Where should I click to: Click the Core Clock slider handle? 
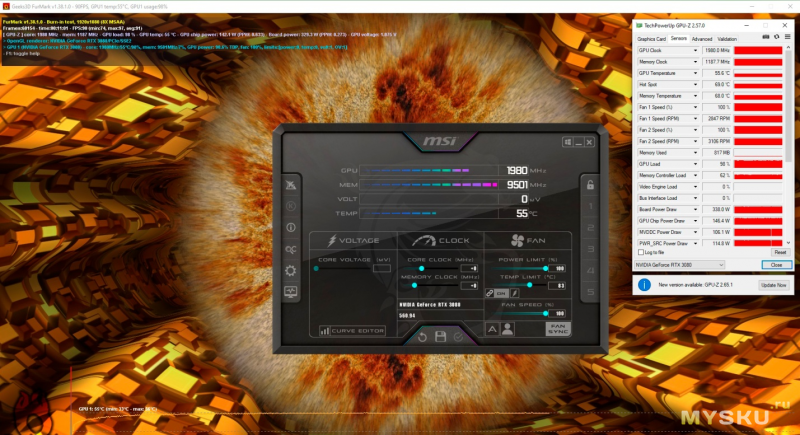(x=421, y=268)
